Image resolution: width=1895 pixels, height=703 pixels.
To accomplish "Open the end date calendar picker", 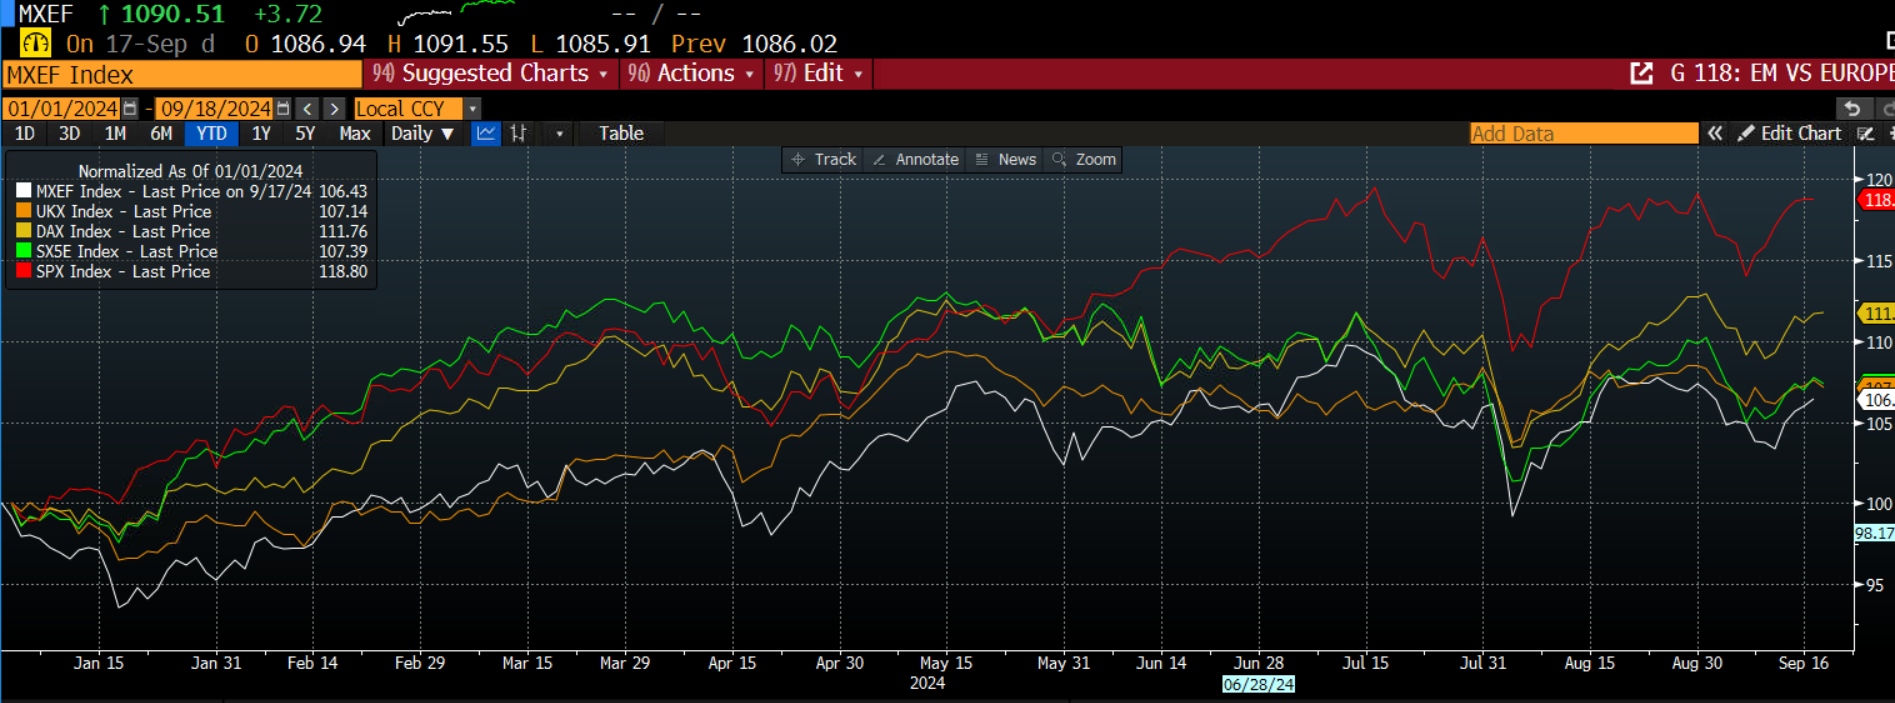I will [283, 108].
